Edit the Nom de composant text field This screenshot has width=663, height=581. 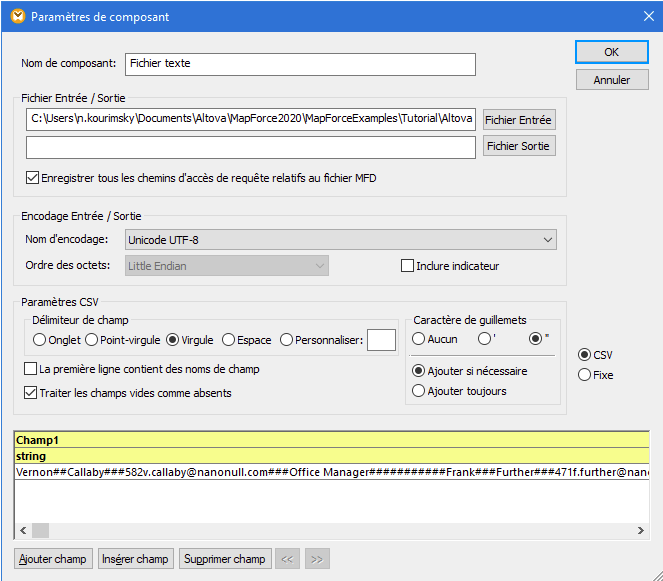pos(300,64)
